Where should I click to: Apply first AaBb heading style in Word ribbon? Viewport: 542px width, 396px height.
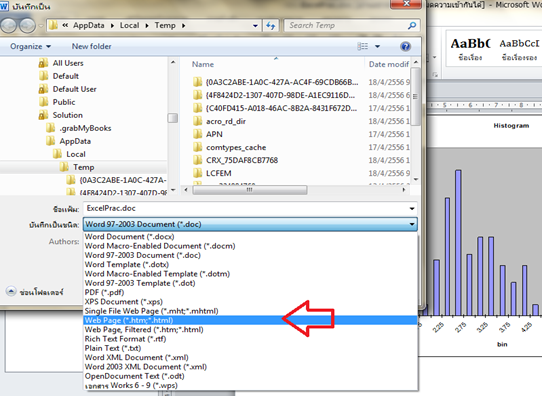tap(470, 49)
